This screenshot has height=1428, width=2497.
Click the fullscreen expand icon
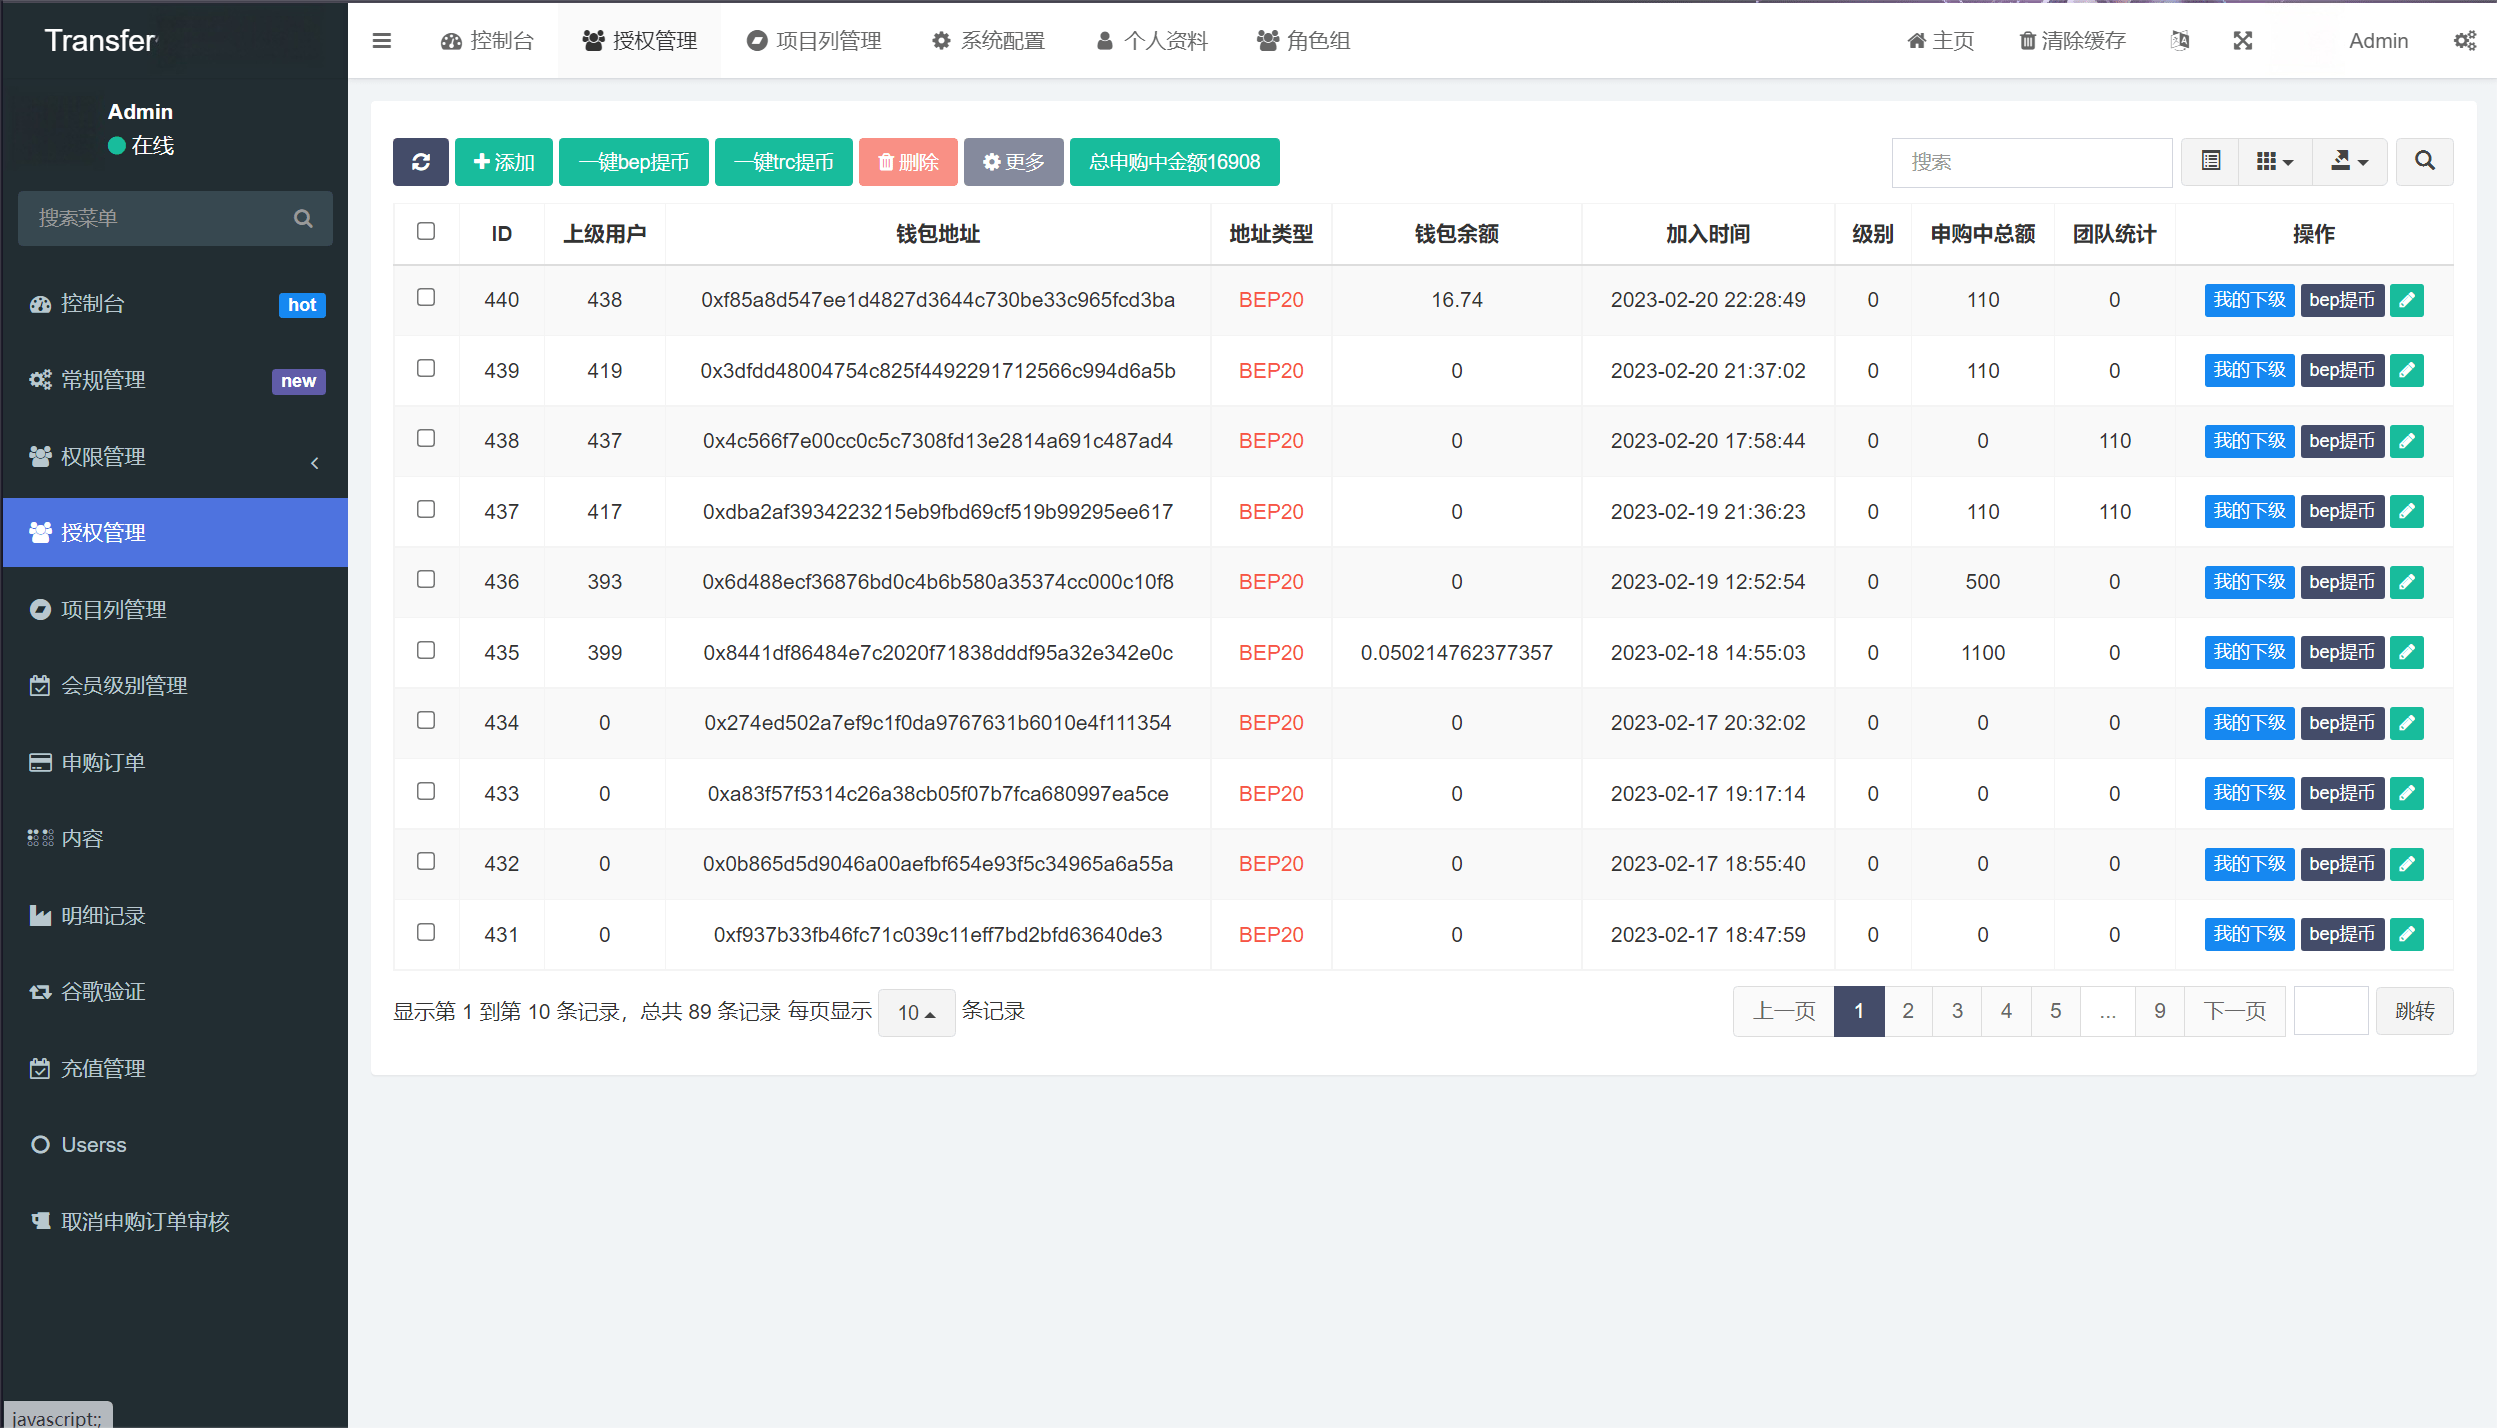[2243, 41]
